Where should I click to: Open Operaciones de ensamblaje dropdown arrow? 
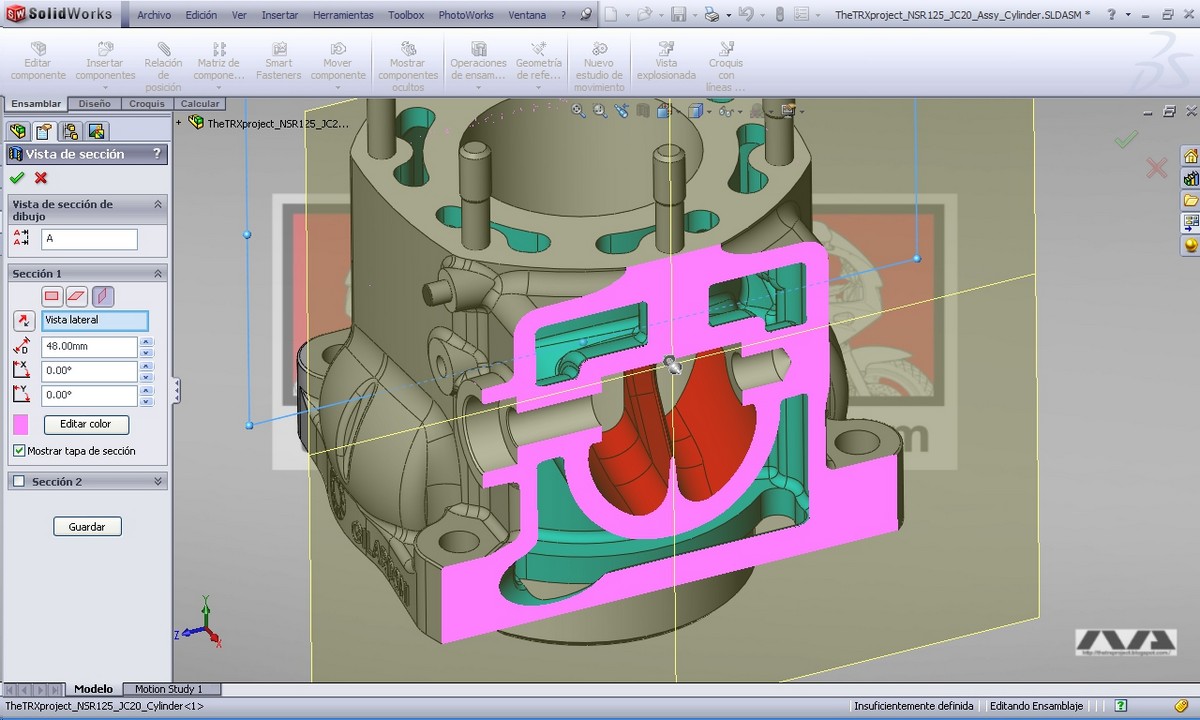click(479, 87)
